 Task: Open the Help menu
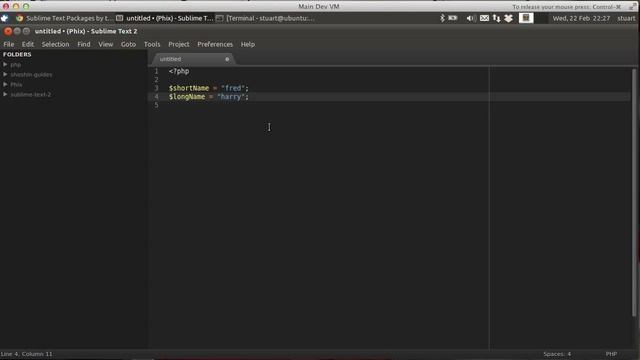tap(247, 44)
